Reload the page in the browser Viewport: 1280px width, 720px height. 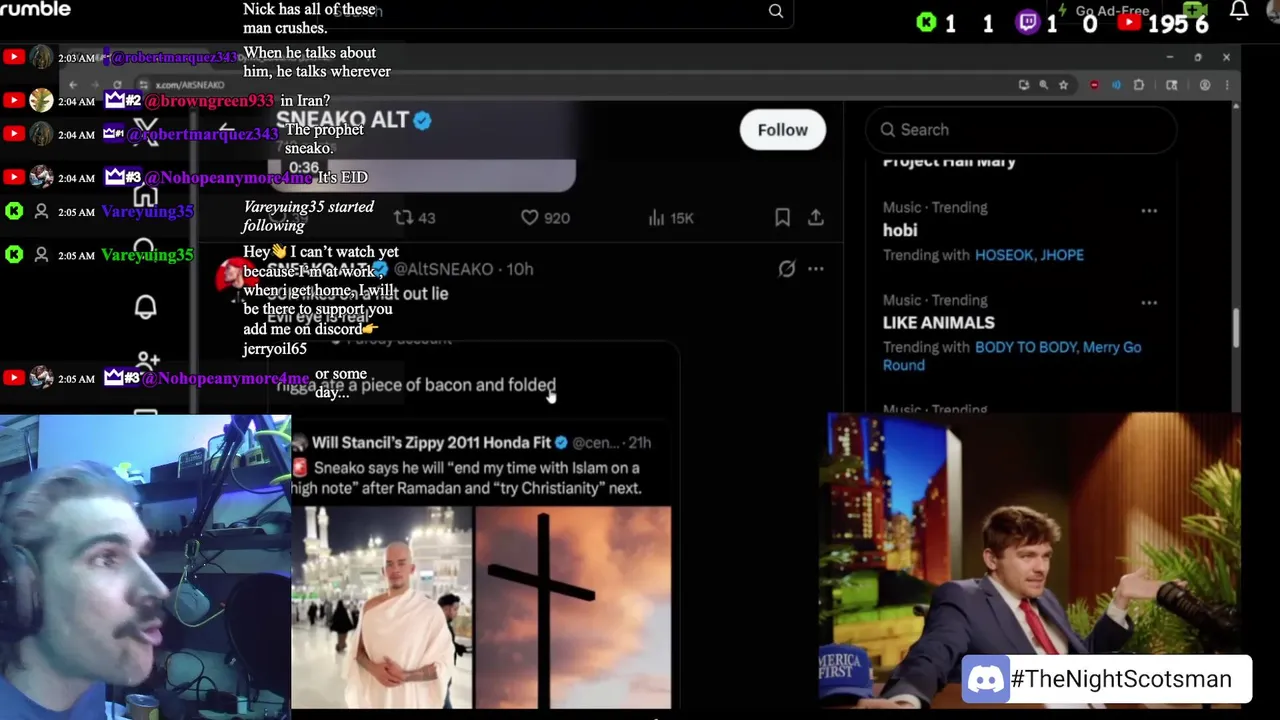click(118, 85)
